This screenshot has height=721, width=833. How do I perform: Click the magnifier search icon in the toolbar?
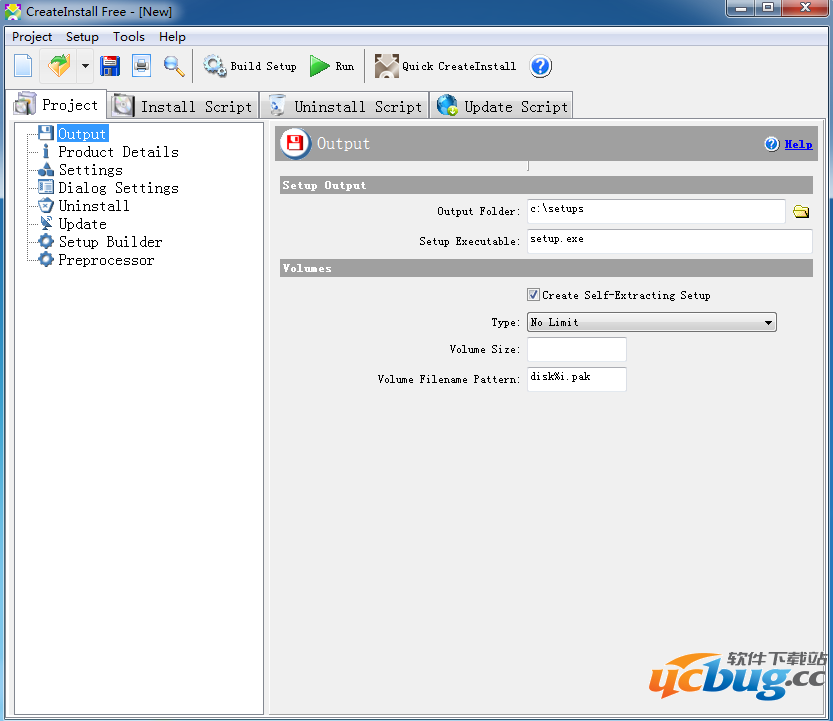pyautogui.click(x=174, y=67)
